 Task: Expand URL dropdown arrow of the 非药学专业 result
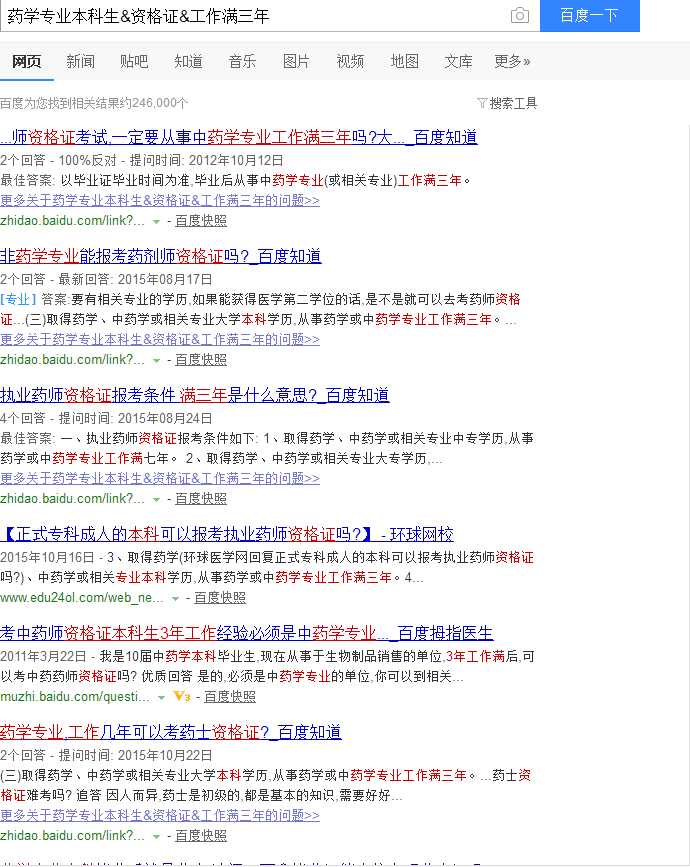(x=156, y=361)
